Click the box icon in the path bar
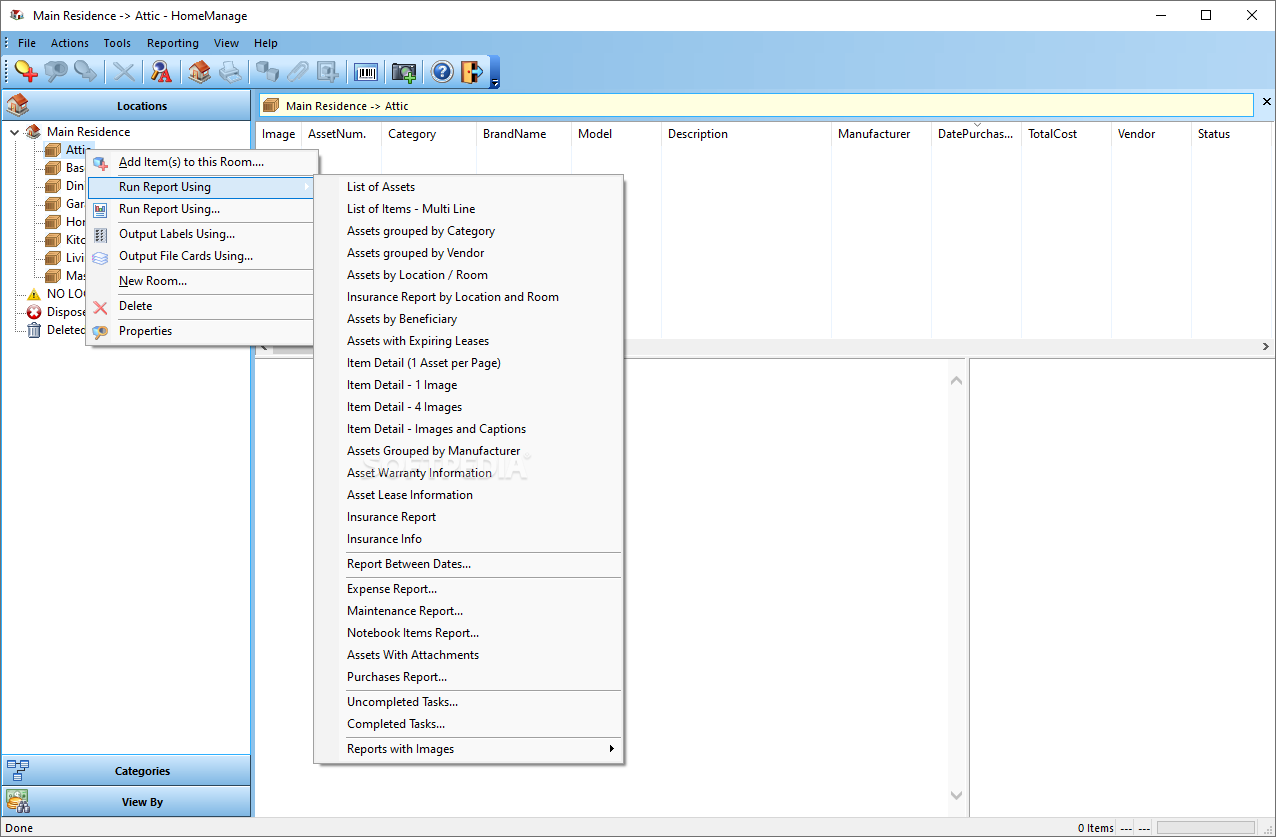The width and height of the screenshot is (1276, 837). tap(270, 105)
